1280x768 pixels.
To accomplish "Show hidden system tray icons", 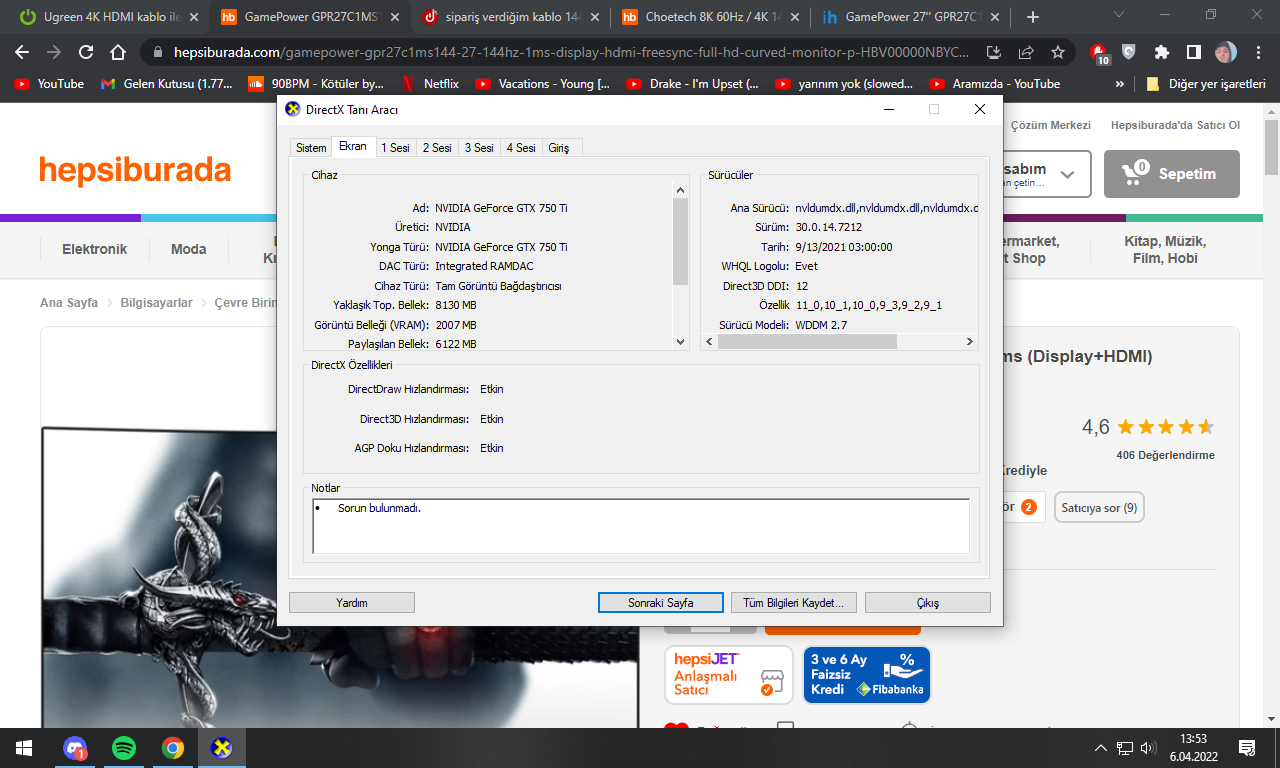I will pos(1101,748).
